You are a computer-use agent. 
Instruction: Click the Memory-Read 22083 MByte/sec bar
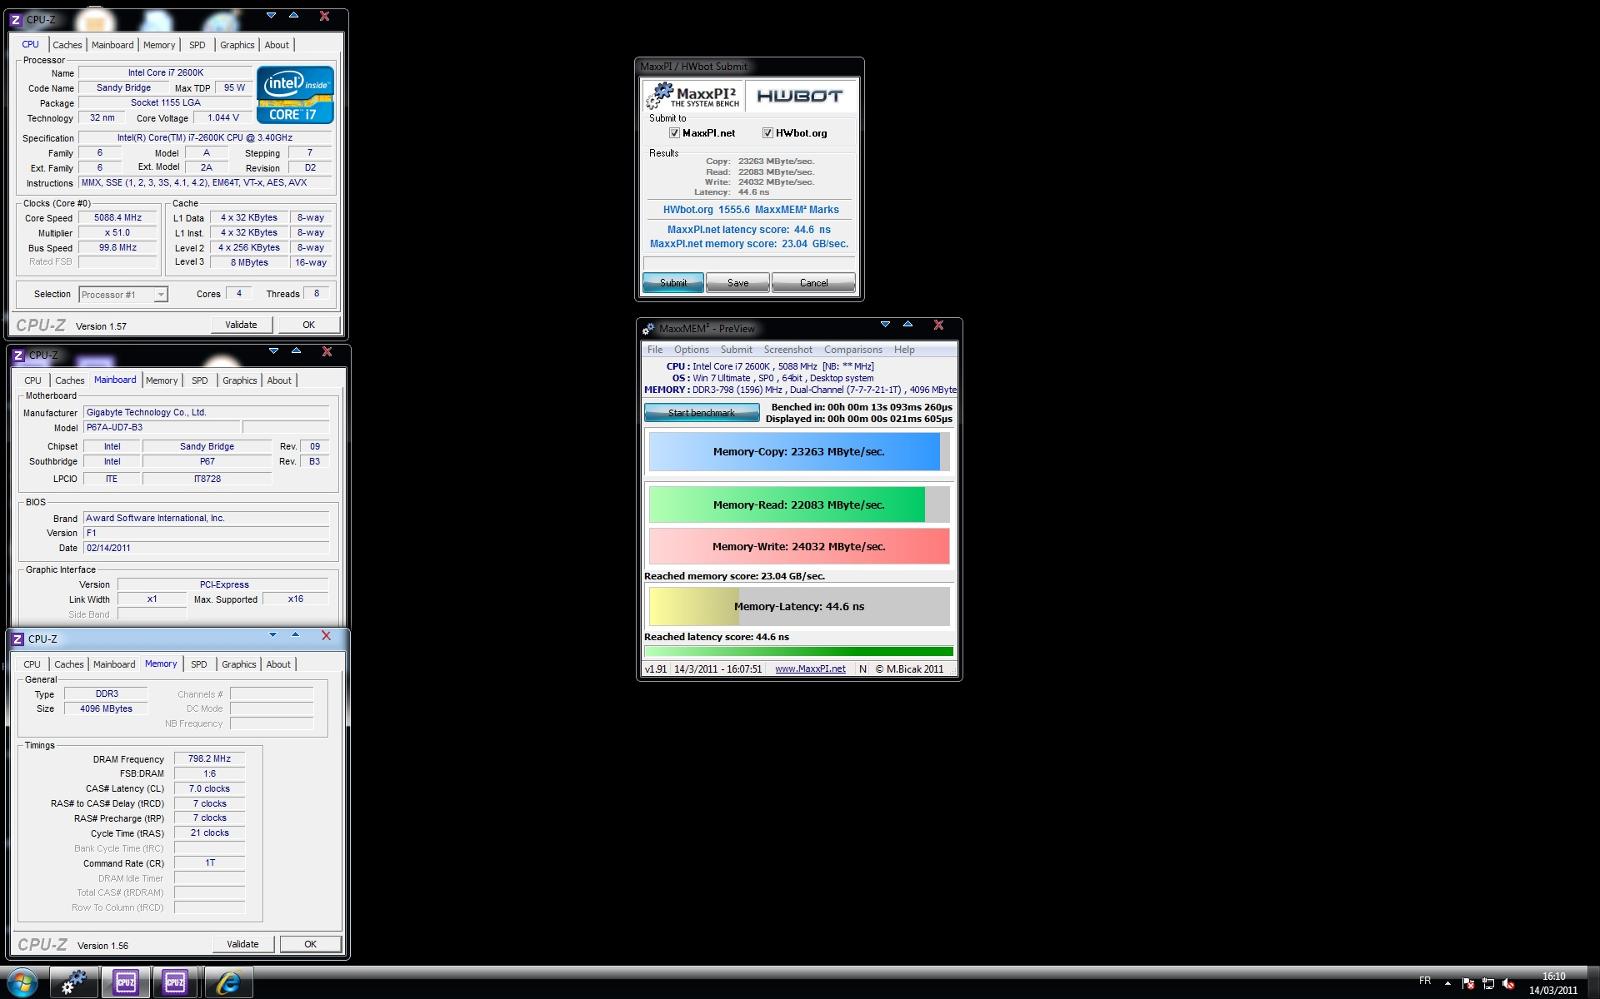[799, 505]
